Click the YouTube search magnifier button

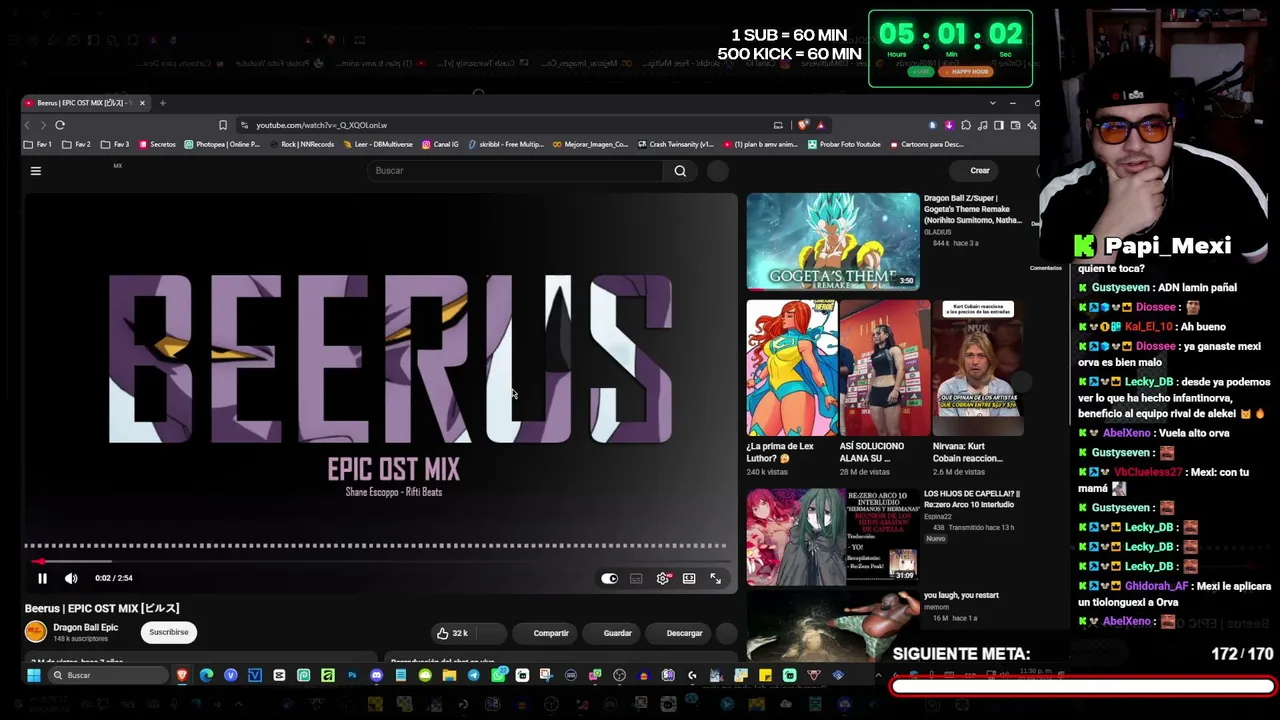coord(680,171)
